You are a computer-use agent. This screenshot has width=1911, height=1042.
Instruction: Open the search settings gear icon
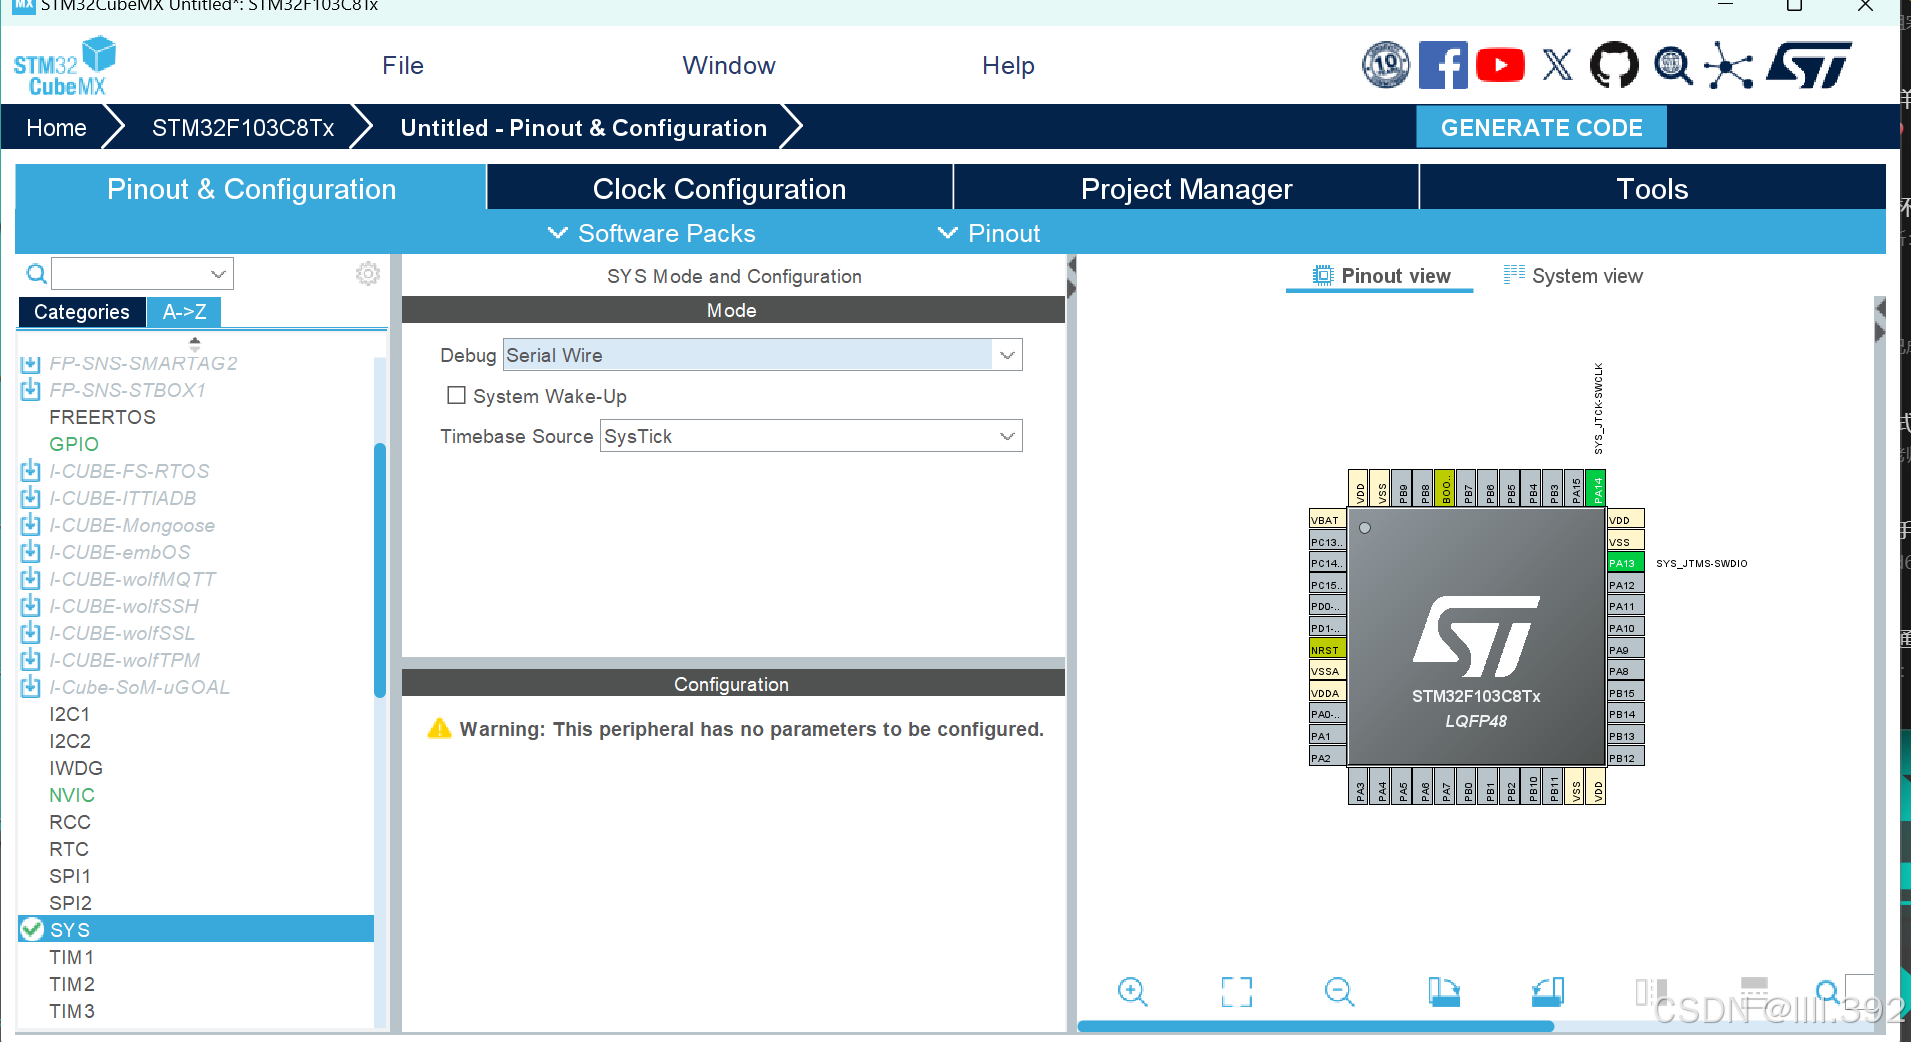[x=367, y=273]
